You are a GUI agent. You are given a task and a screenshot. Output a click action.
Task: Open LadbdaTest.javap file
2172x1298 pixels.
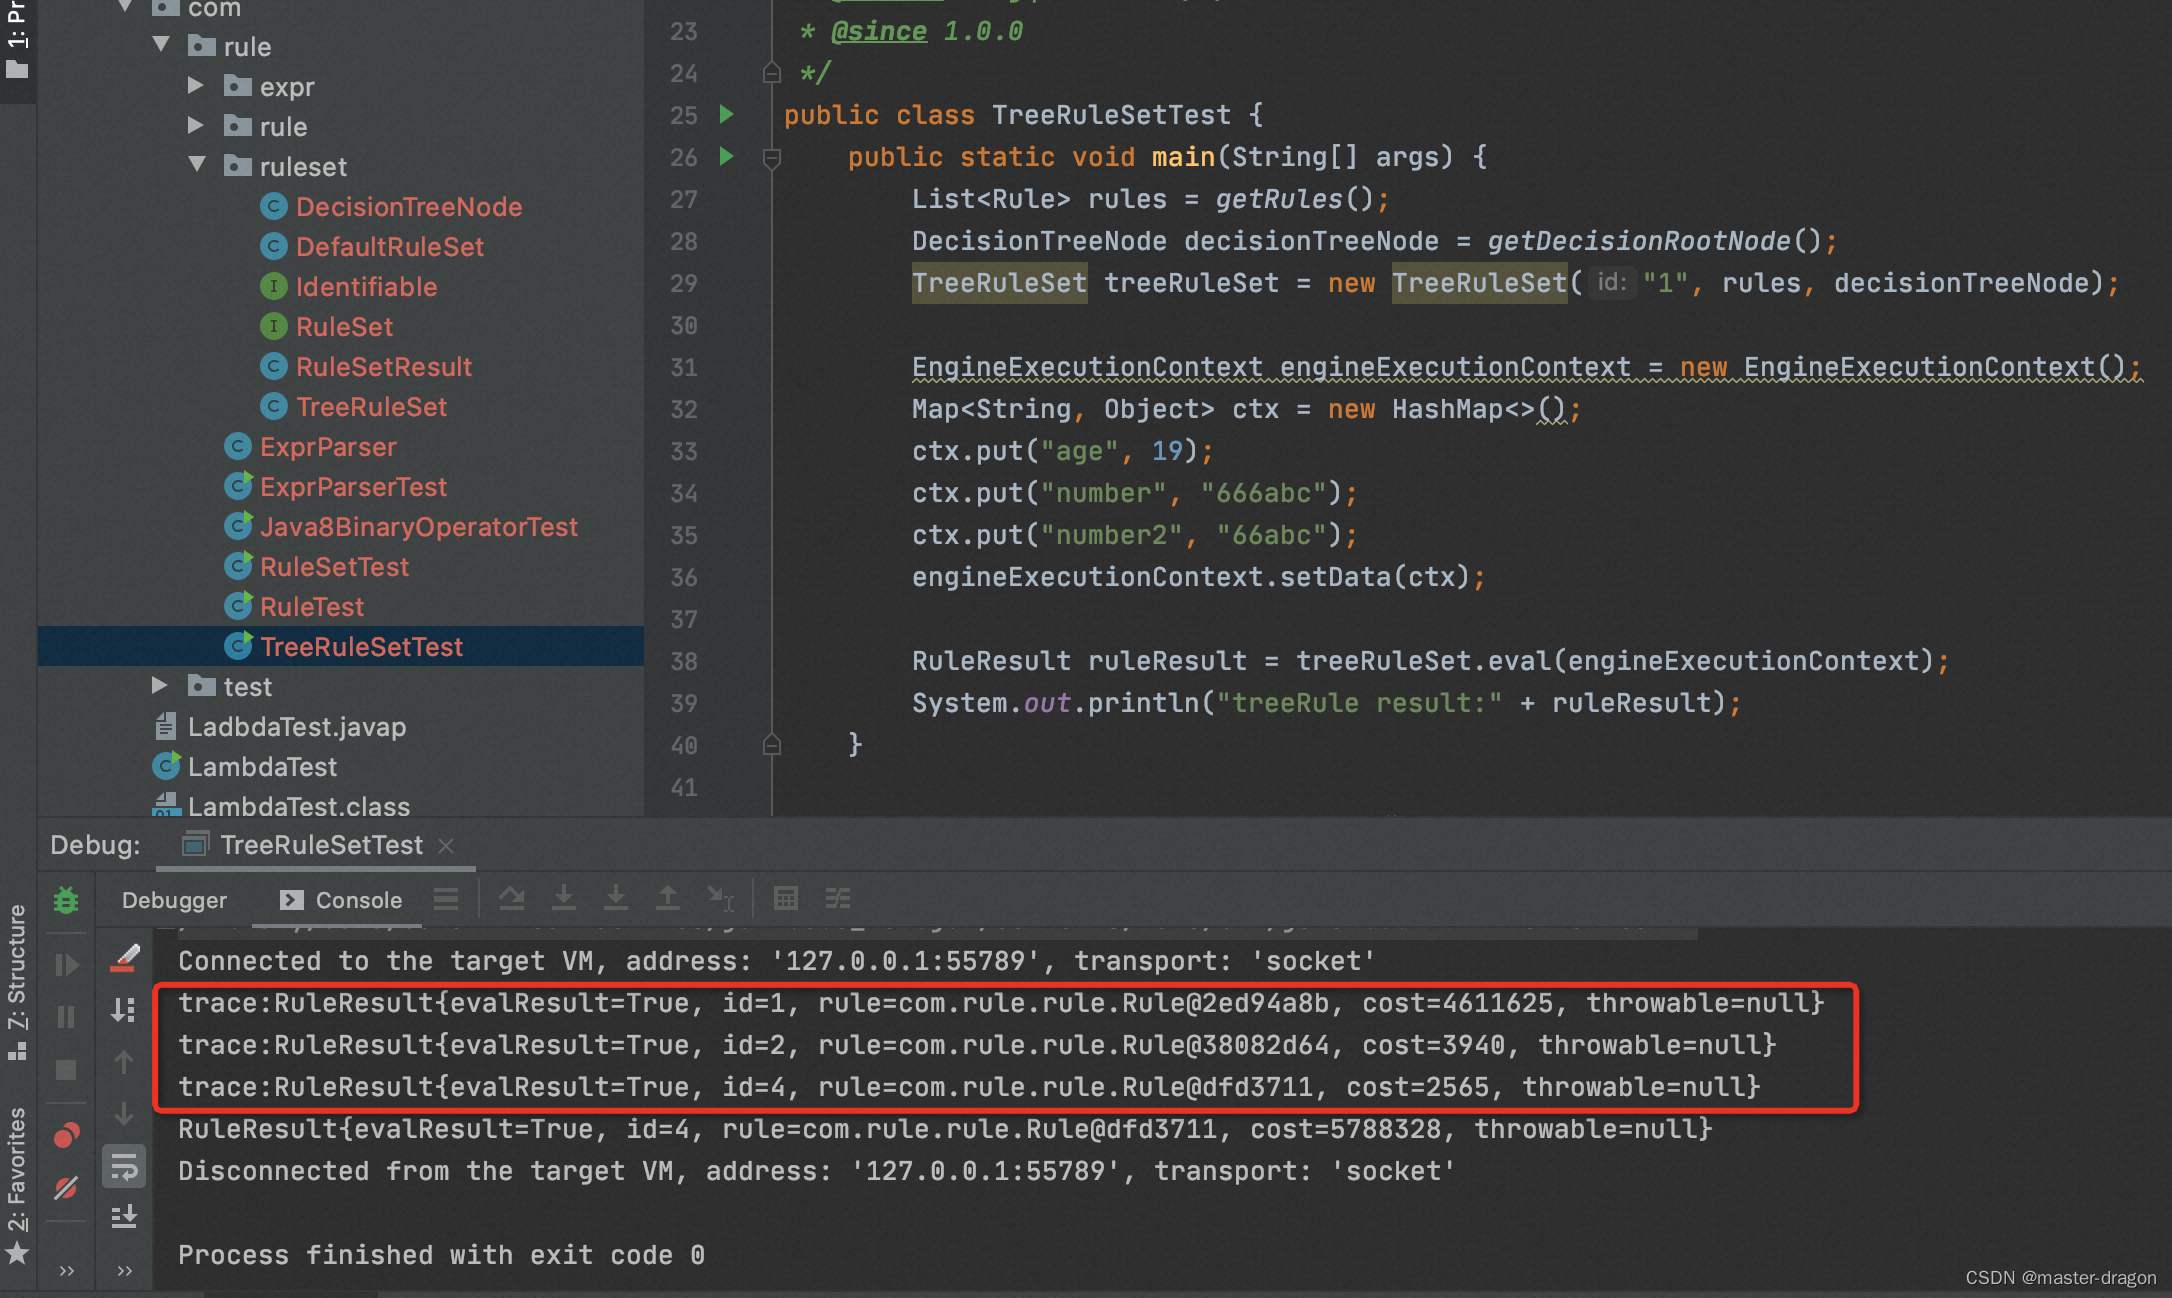(296, 727)
